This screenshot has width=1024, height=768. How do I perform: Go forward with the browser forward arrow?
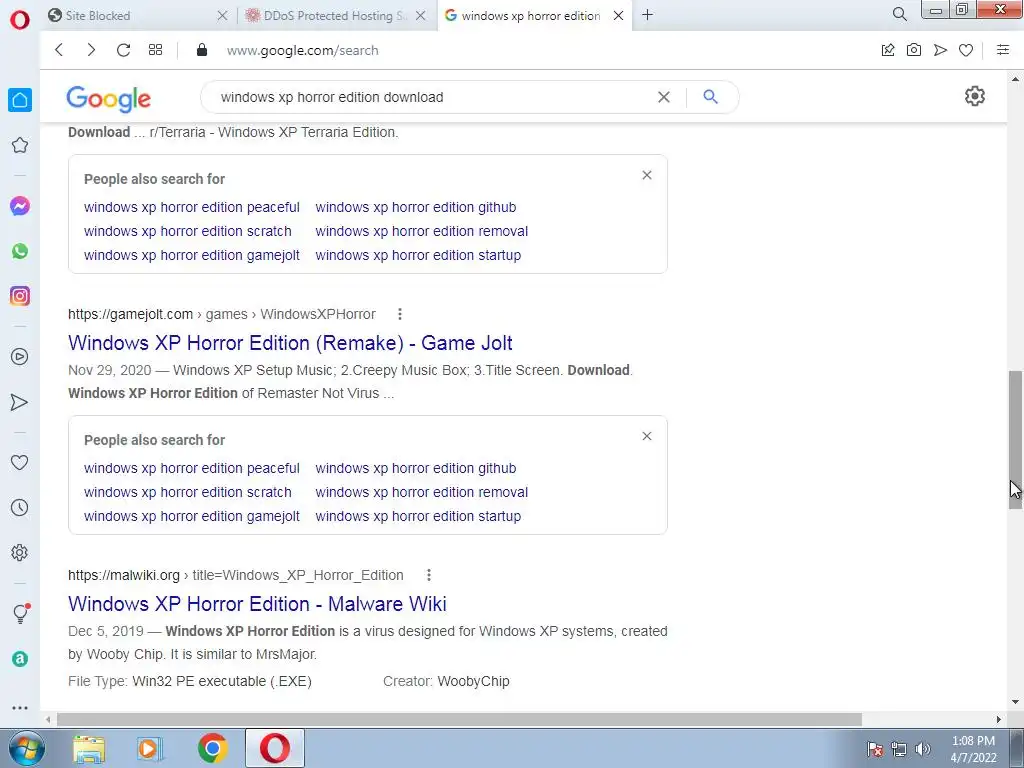click(91, 50)
